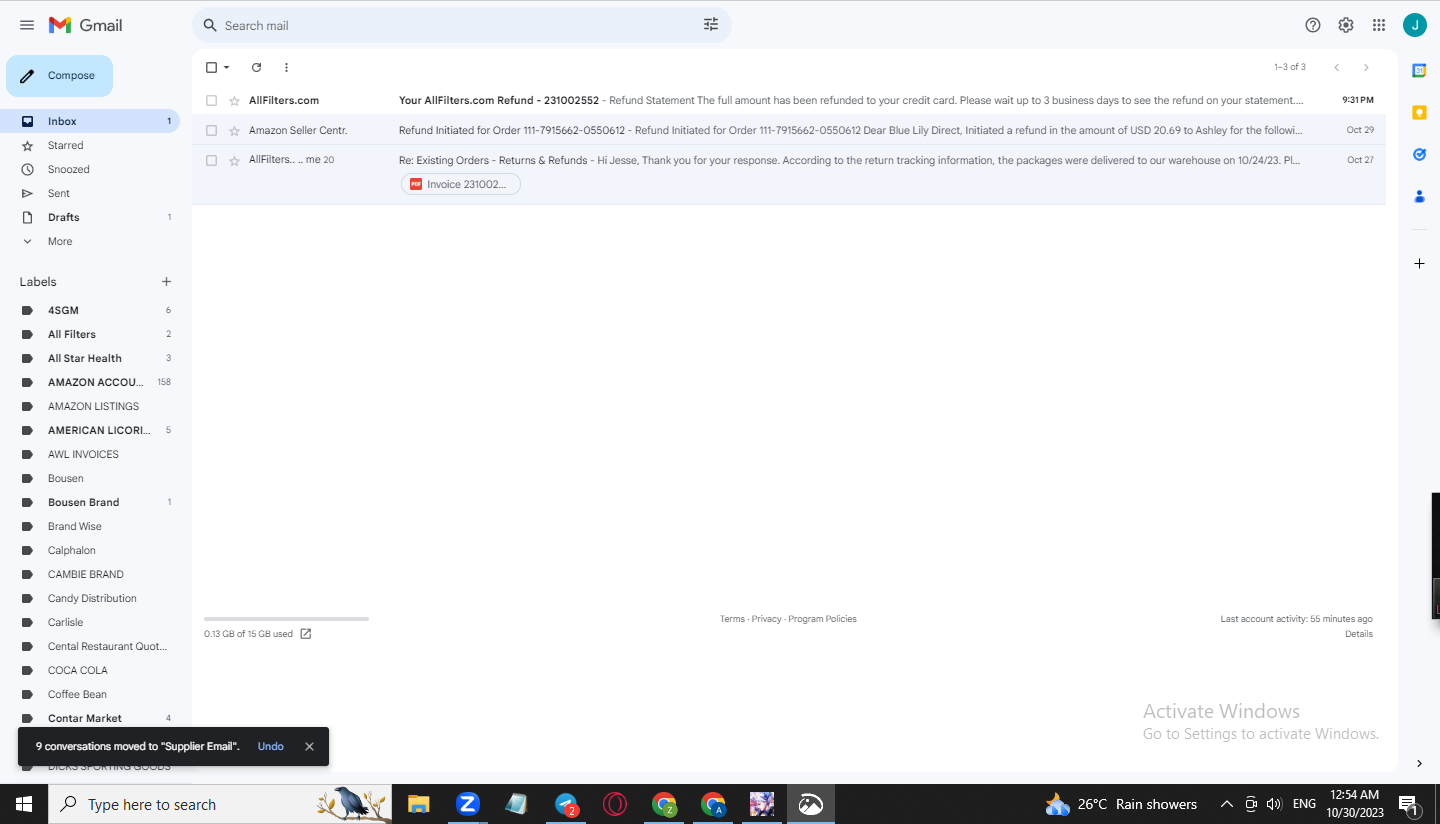Create new label plus icon
This screenshot has height=824, width=1440.
pyautogui.click(x=167, y=282)
